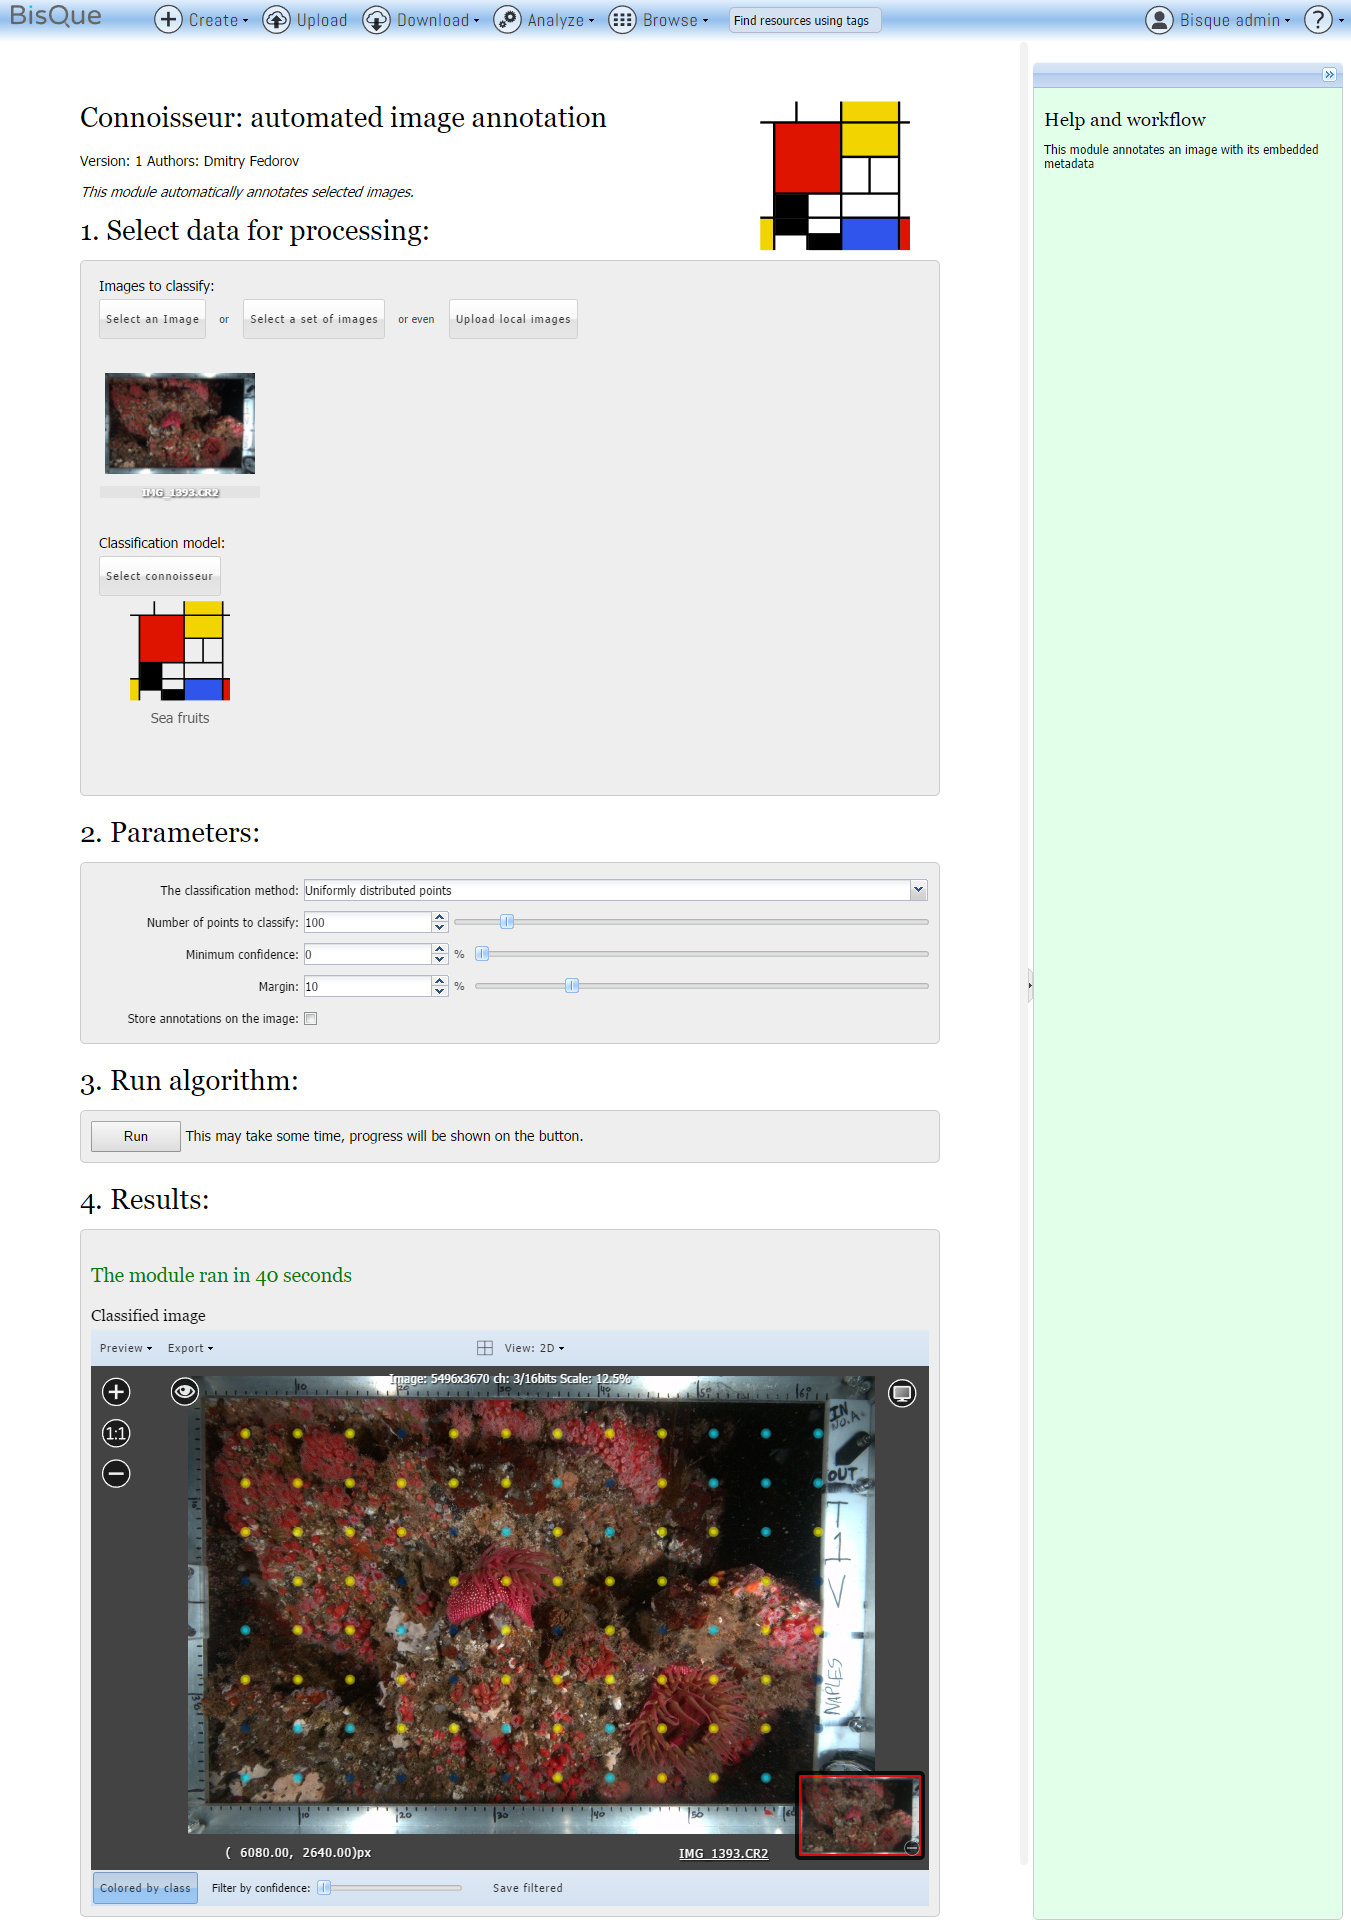Open the Preview dropdown in viewer
This screenshot has height=1927, width=1351.
click(126, 1348)
